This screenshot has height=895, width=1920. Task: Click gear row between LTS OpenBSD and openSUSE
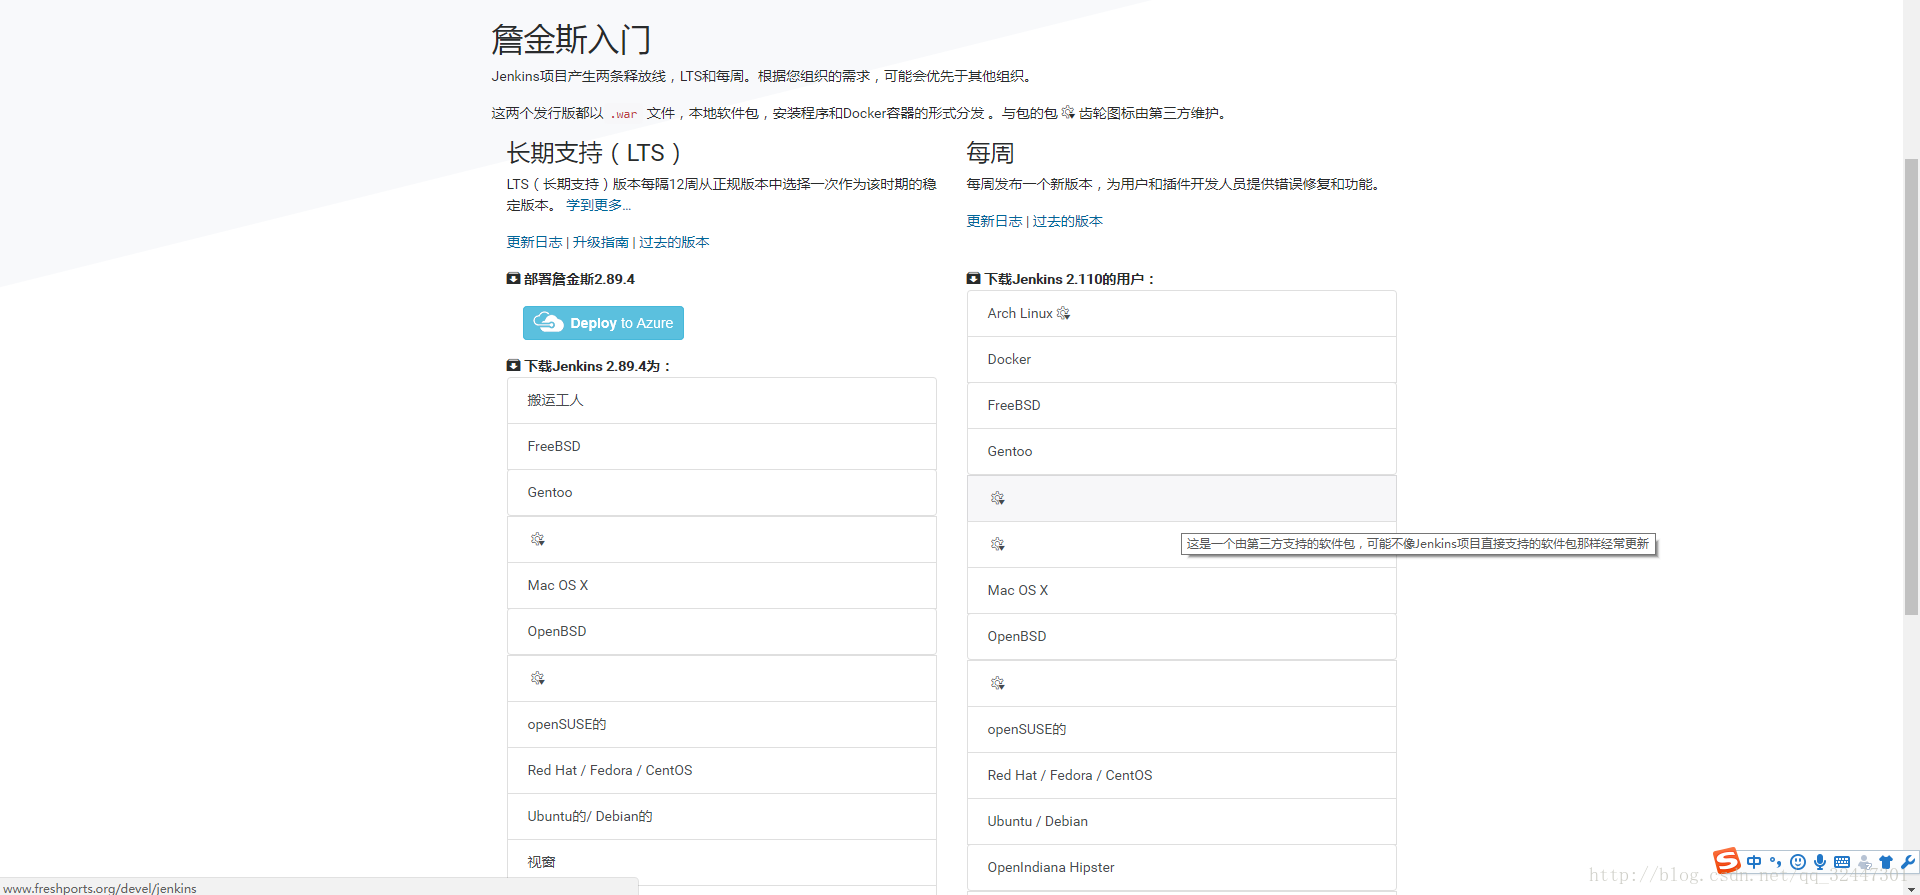[721, 678]
